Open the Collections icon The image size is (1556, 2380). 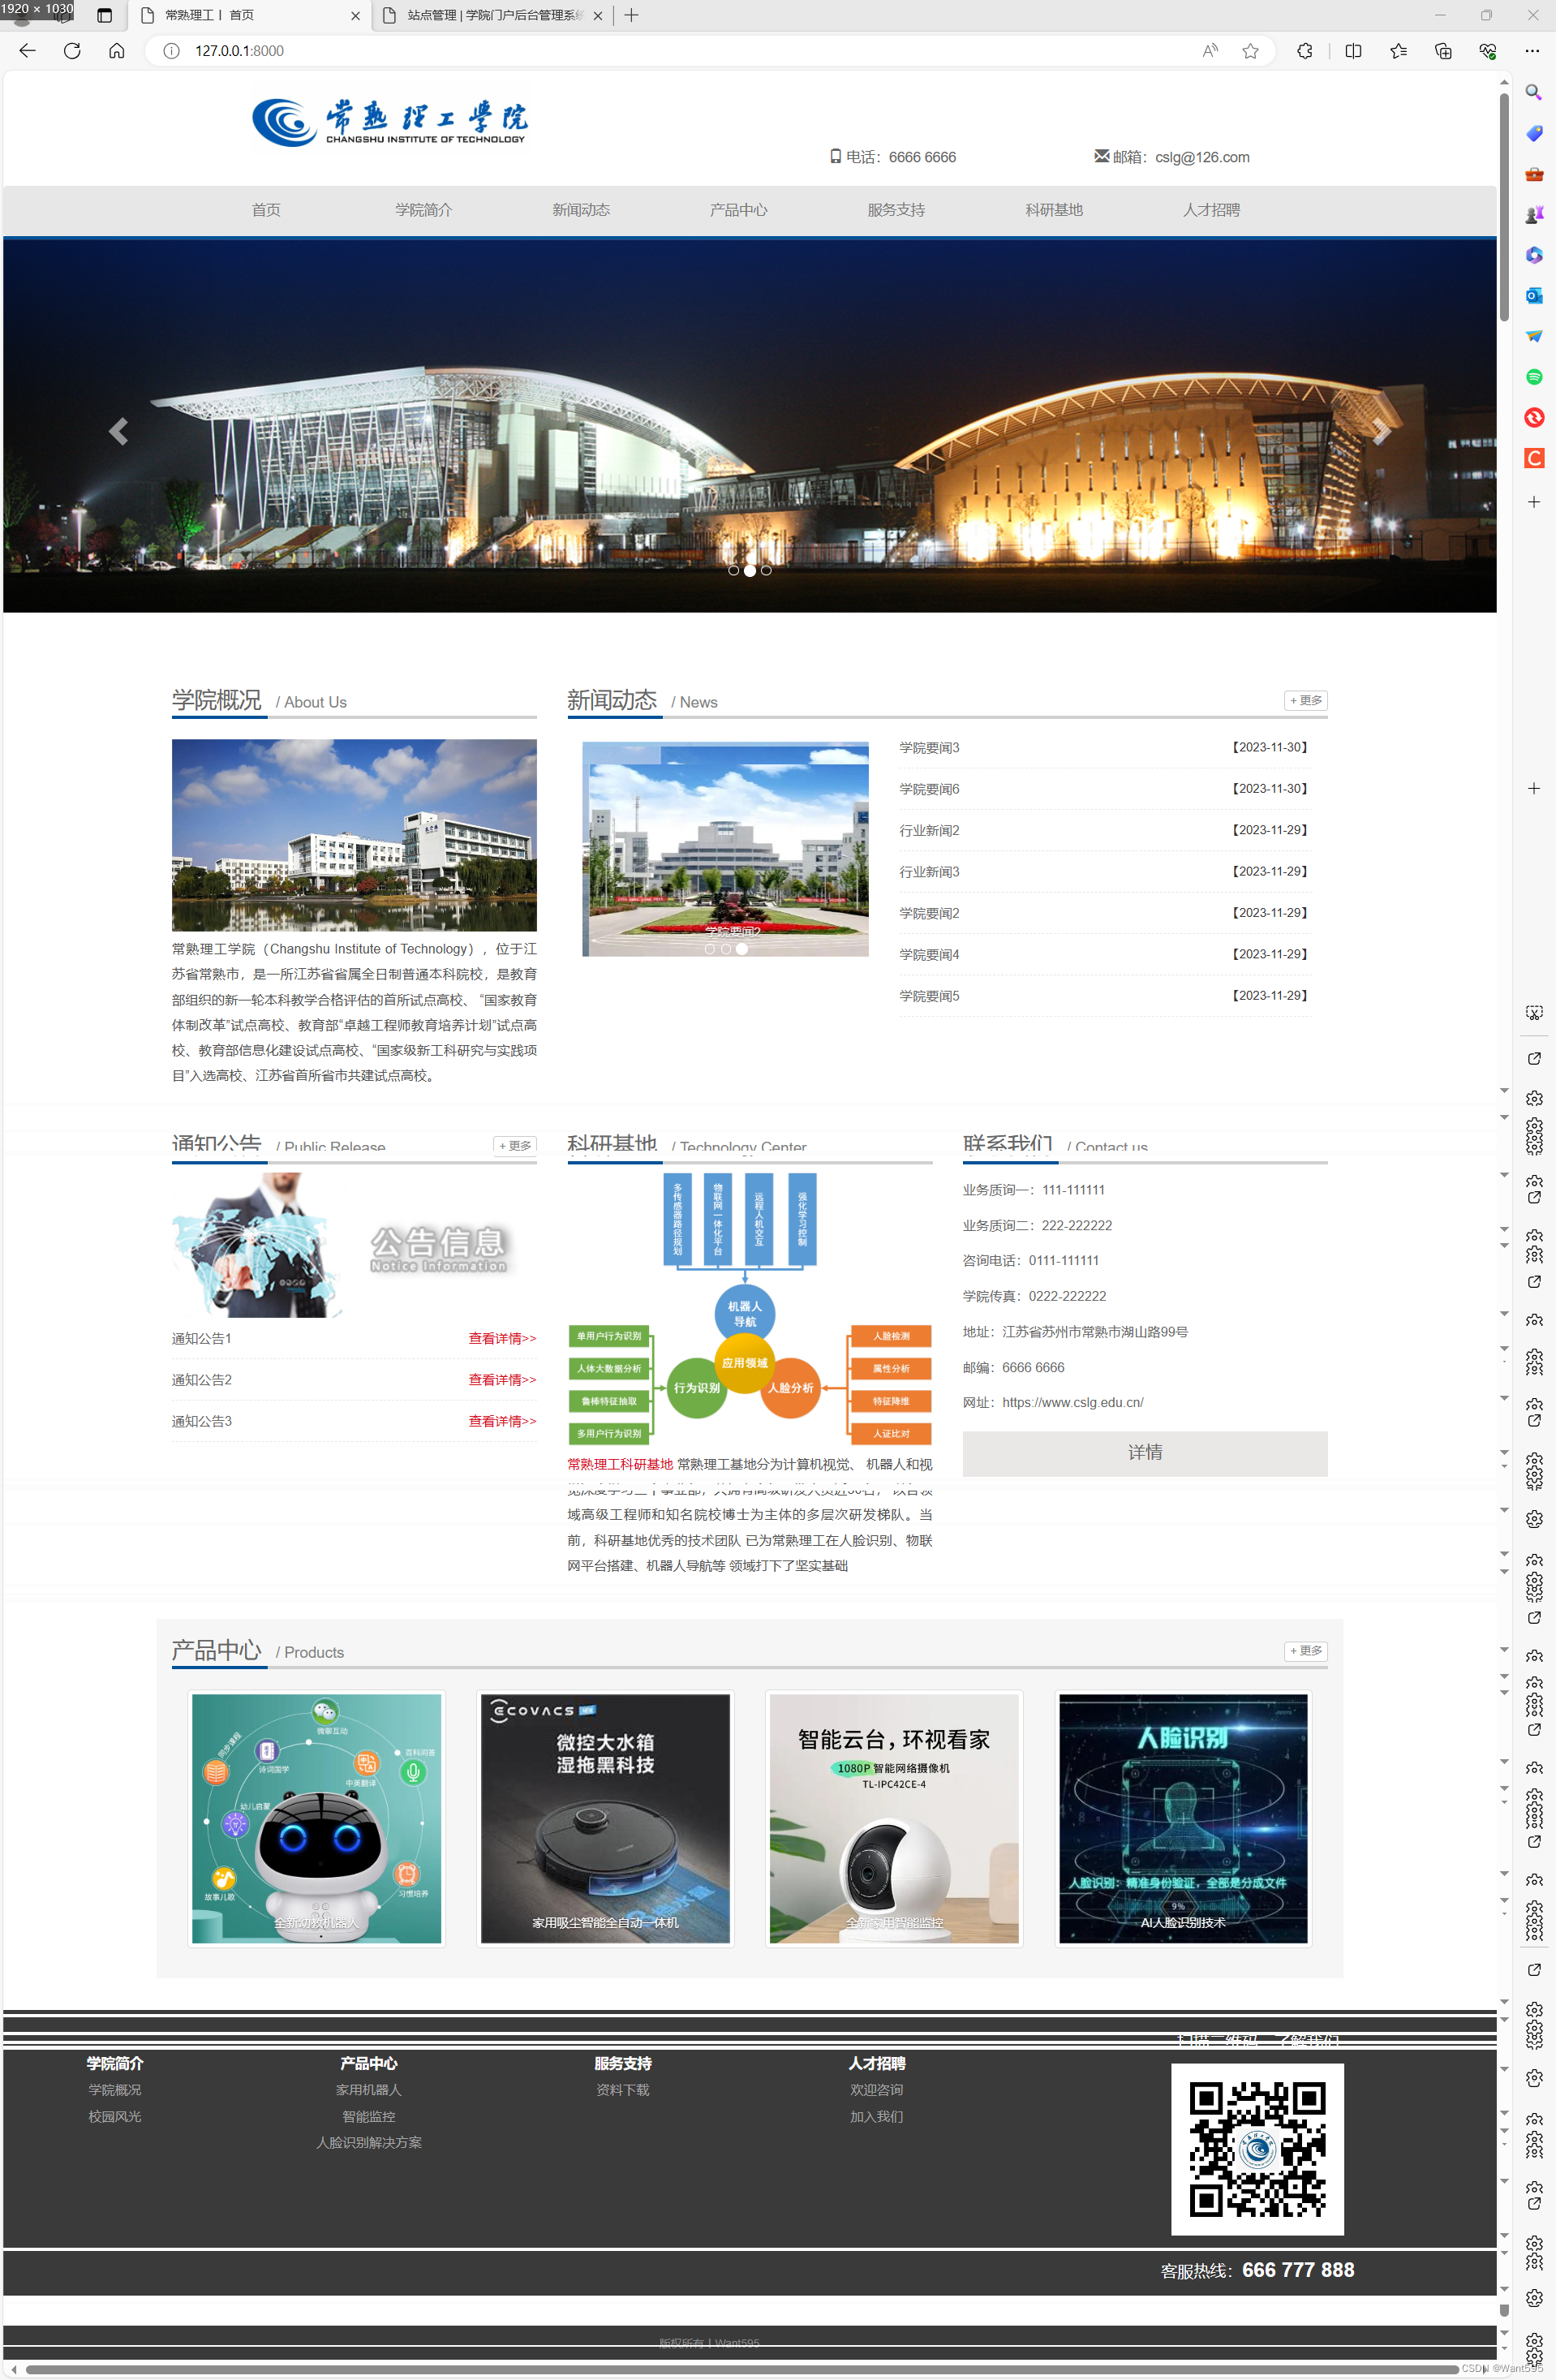point(1443,51)
